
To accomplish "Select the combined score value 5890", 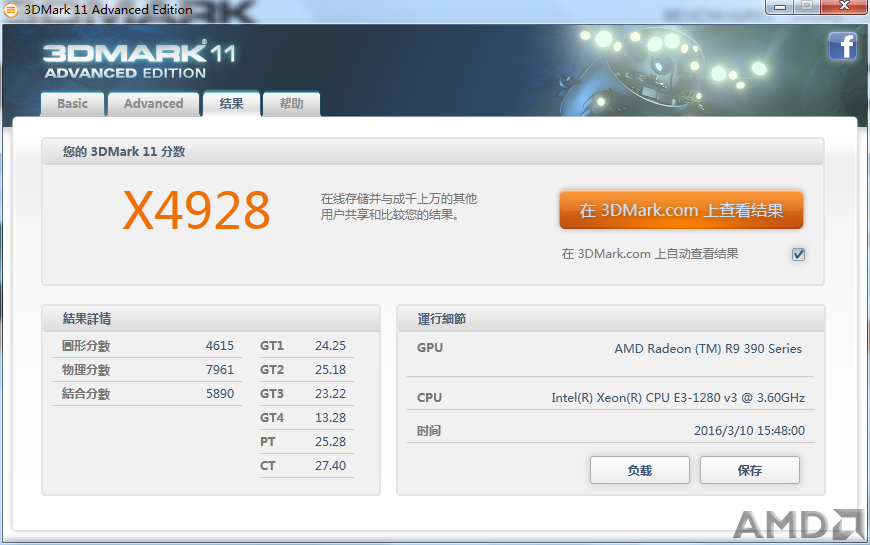I will click(x=220, y=393).
